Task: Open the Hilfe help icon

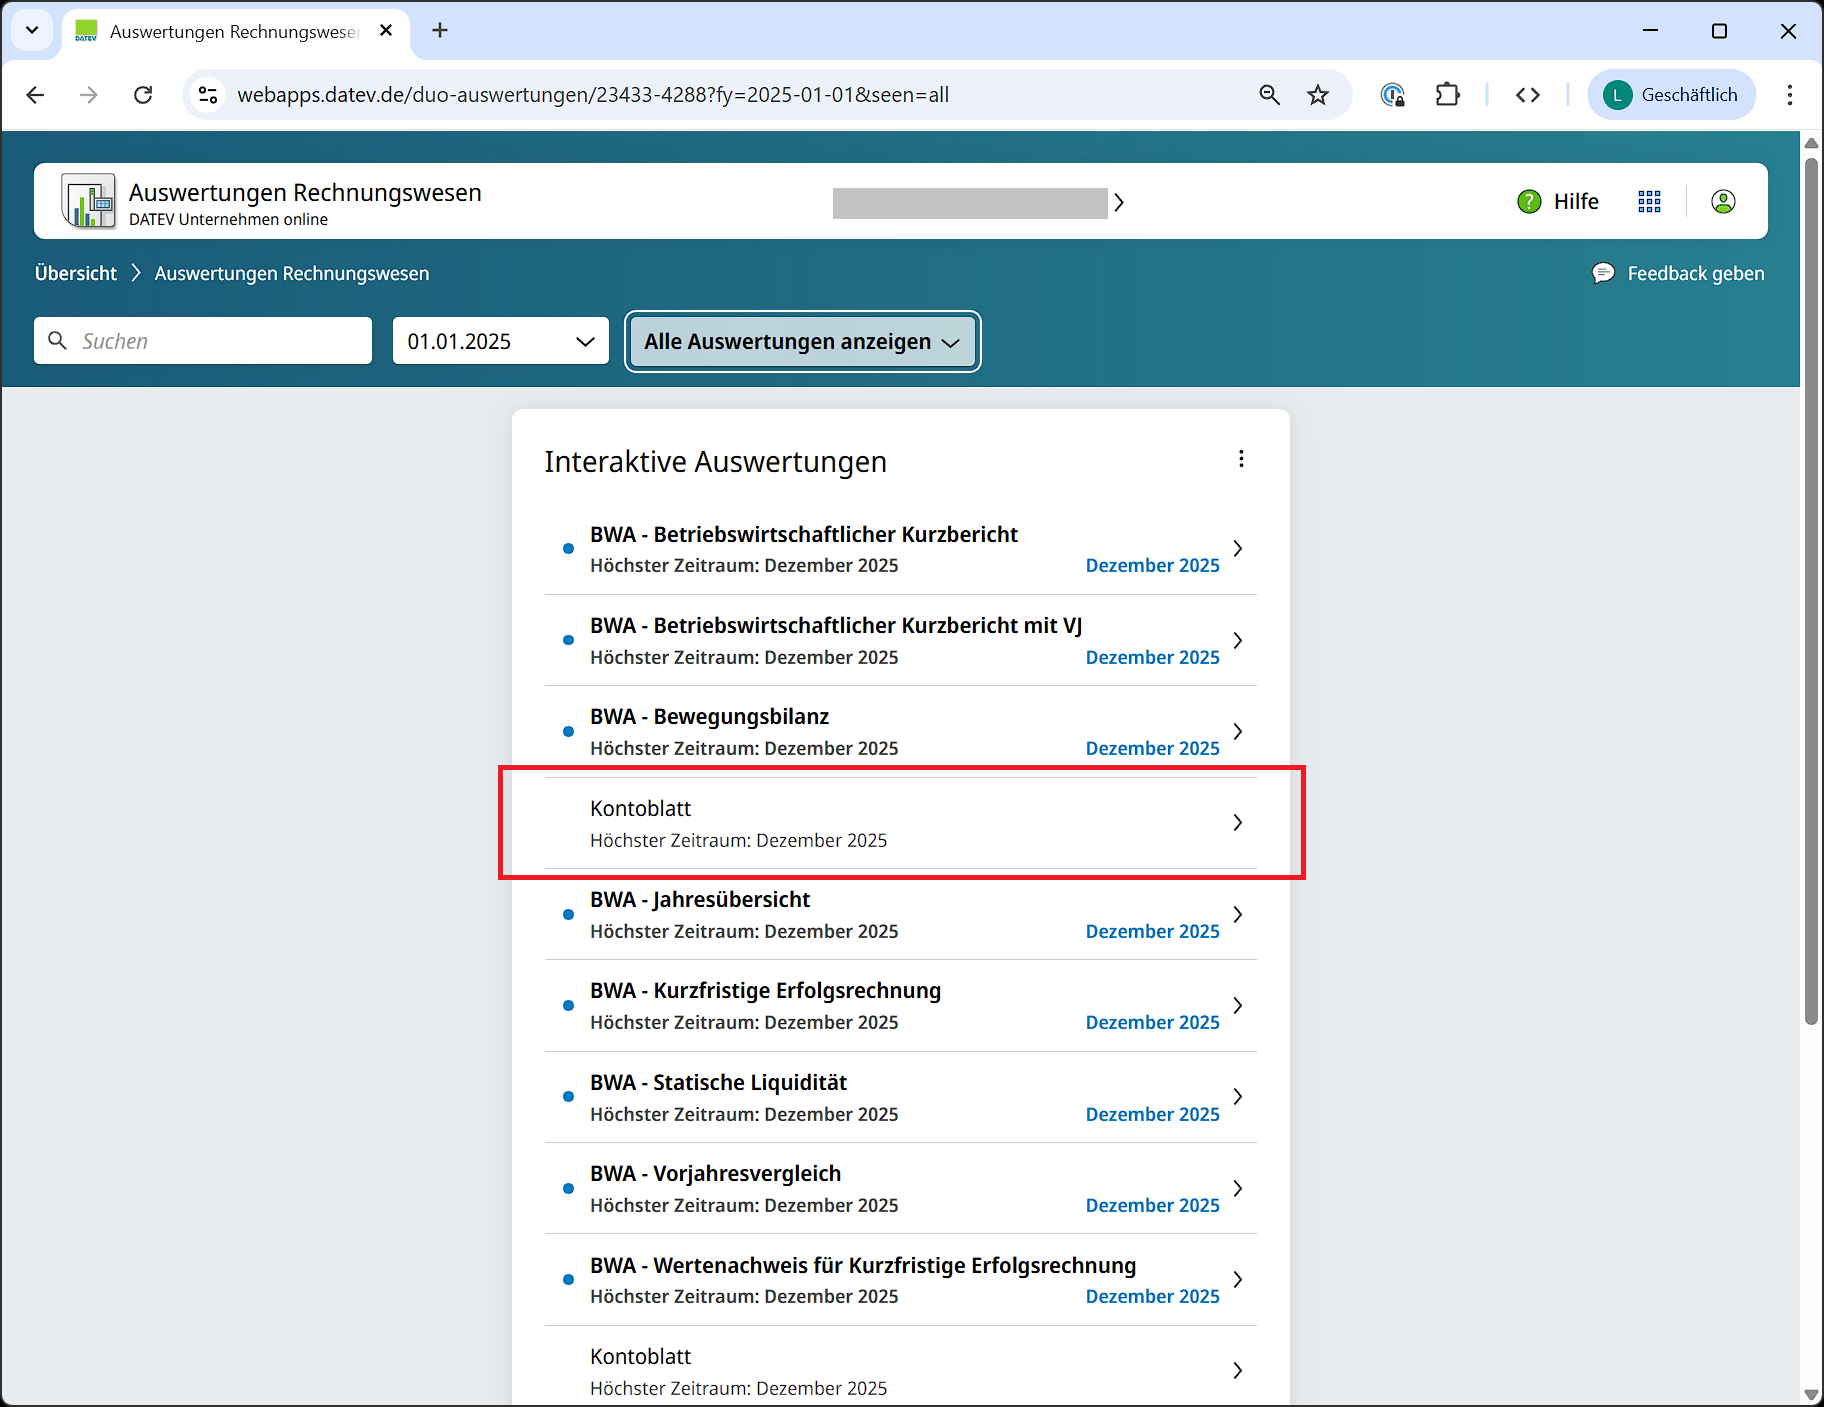Action: tap(1529, 201)
